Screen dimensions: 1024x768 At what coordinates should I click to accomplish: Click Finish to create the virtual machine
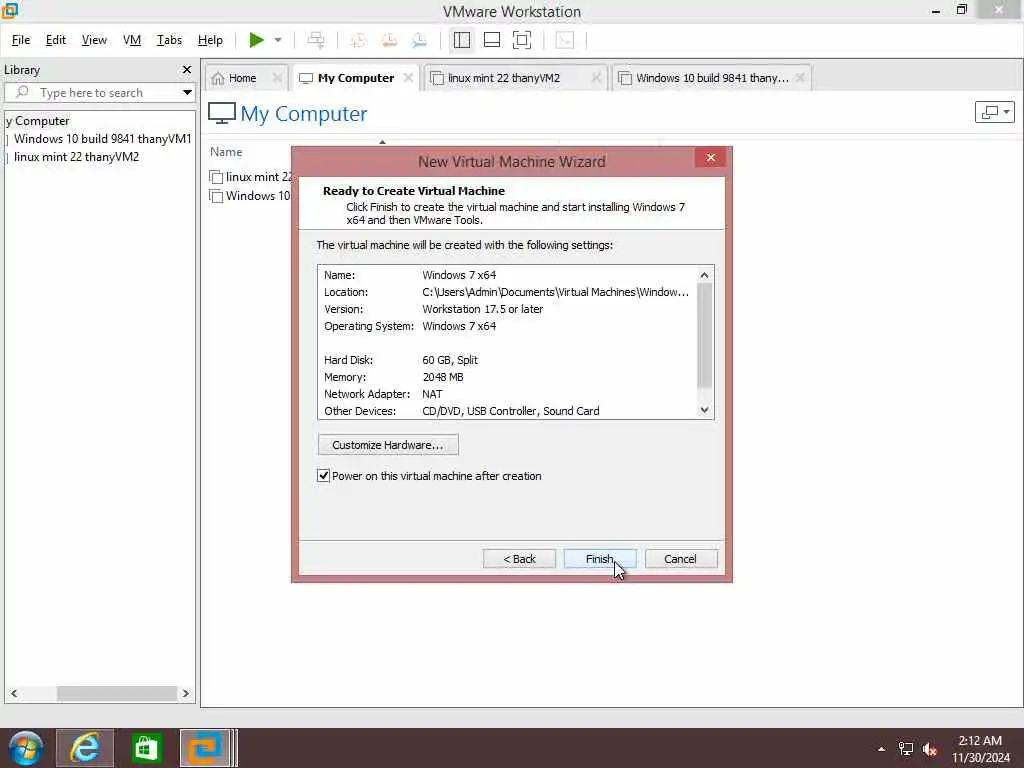tap(600, 559)
